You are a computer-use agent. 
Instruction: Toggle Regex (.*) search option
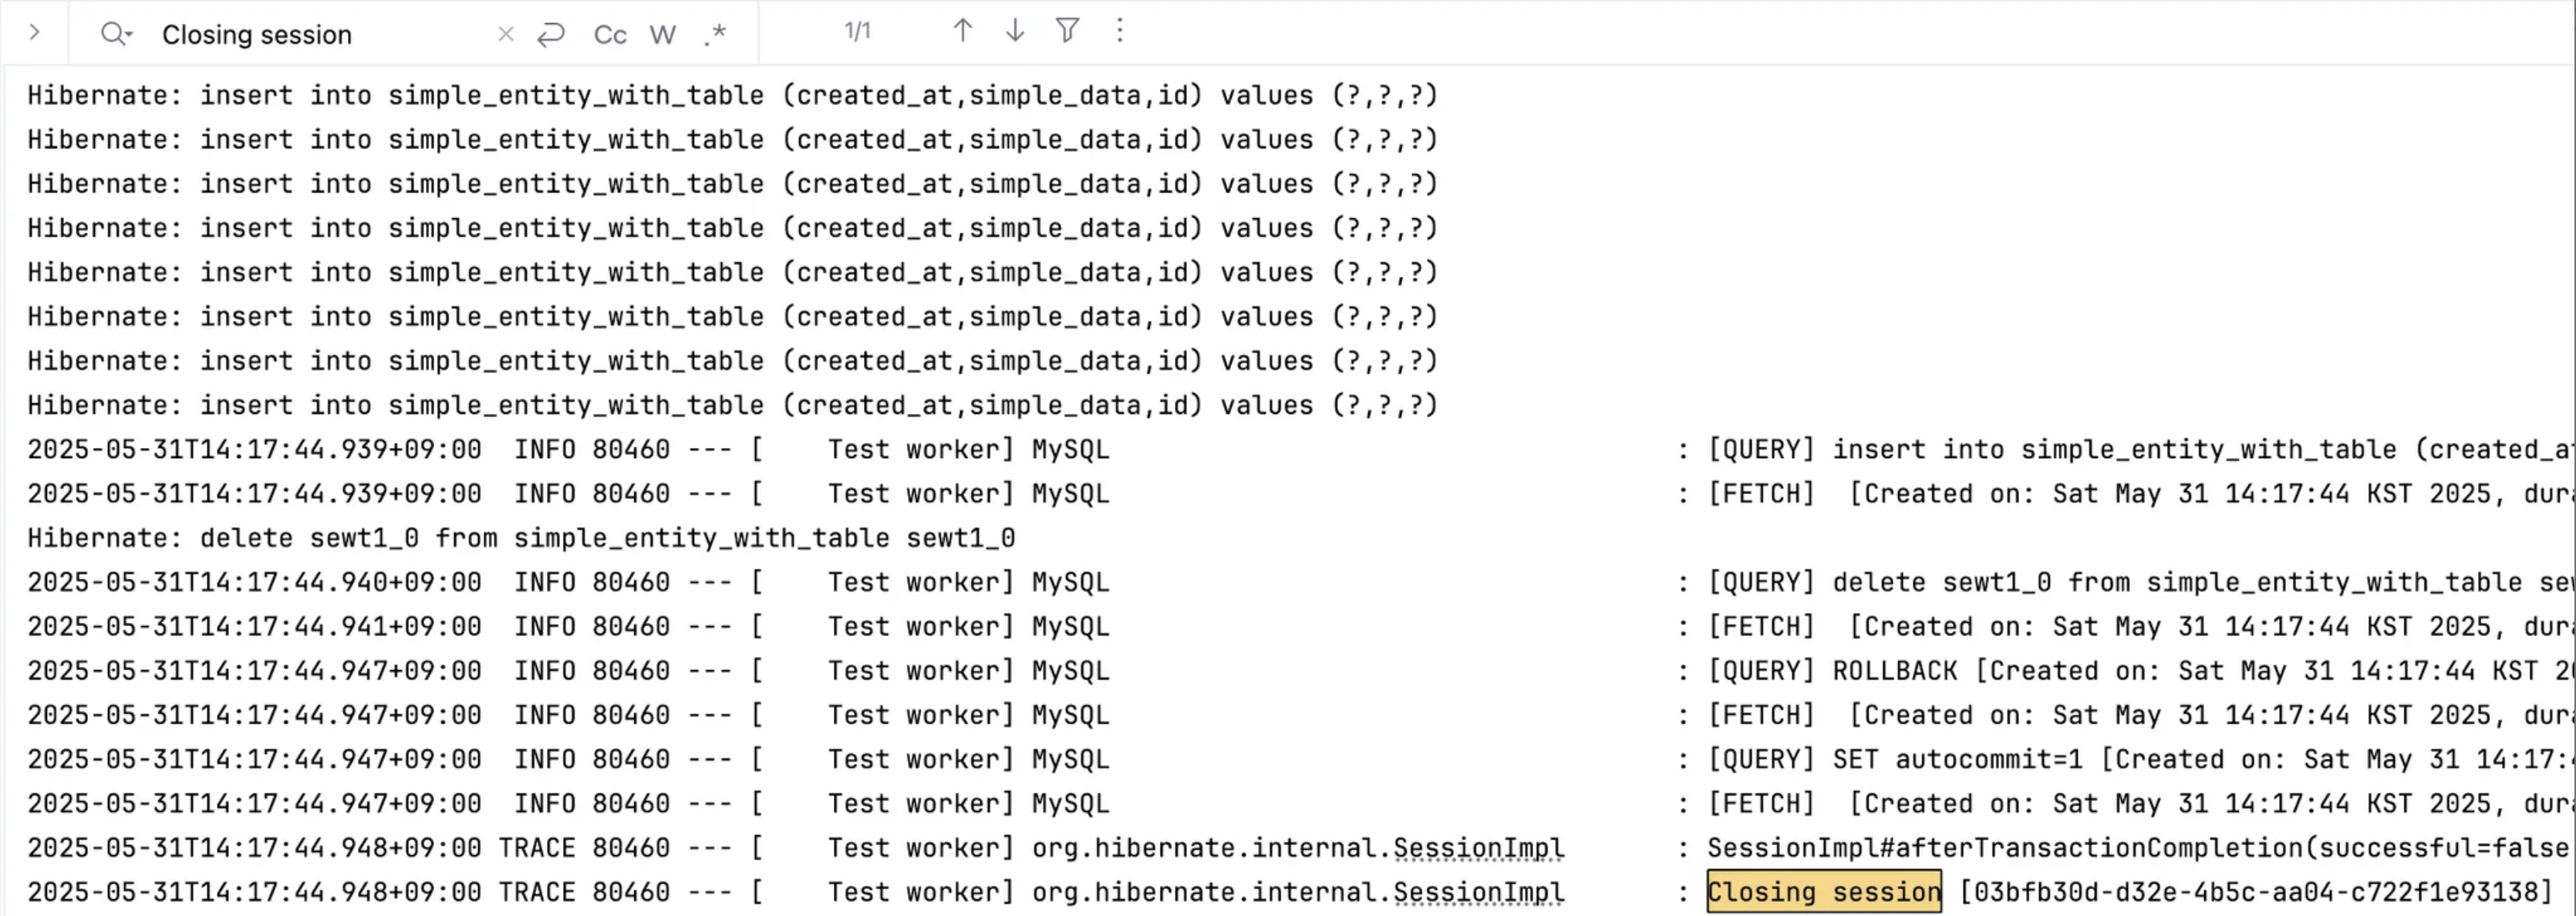(x=714, y=35)
